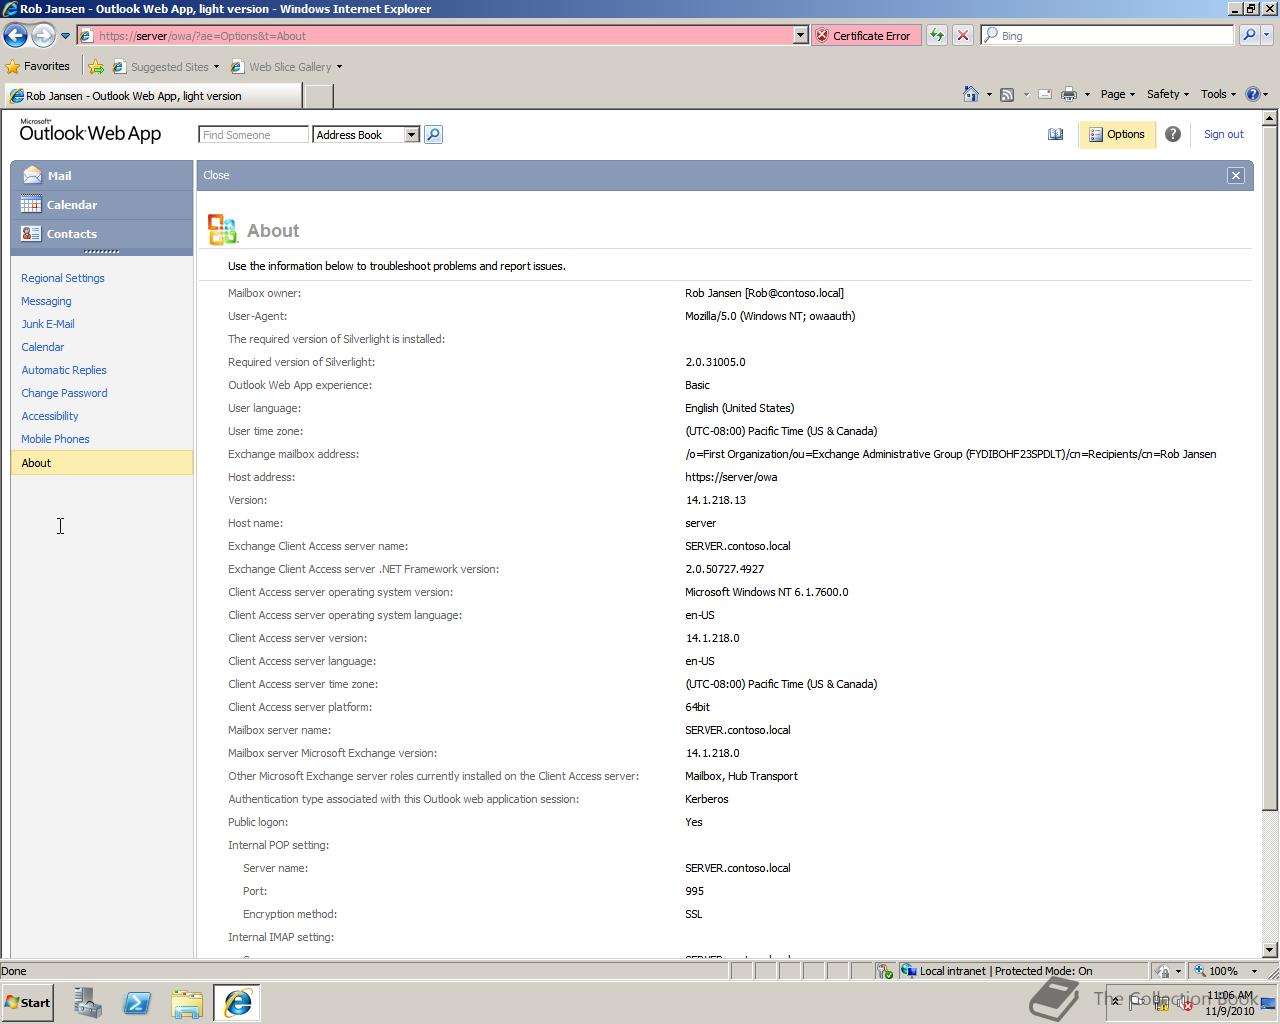
Task: Expand the address bar history dropdown
Action: pyautogui.click(x=800, y=36)
